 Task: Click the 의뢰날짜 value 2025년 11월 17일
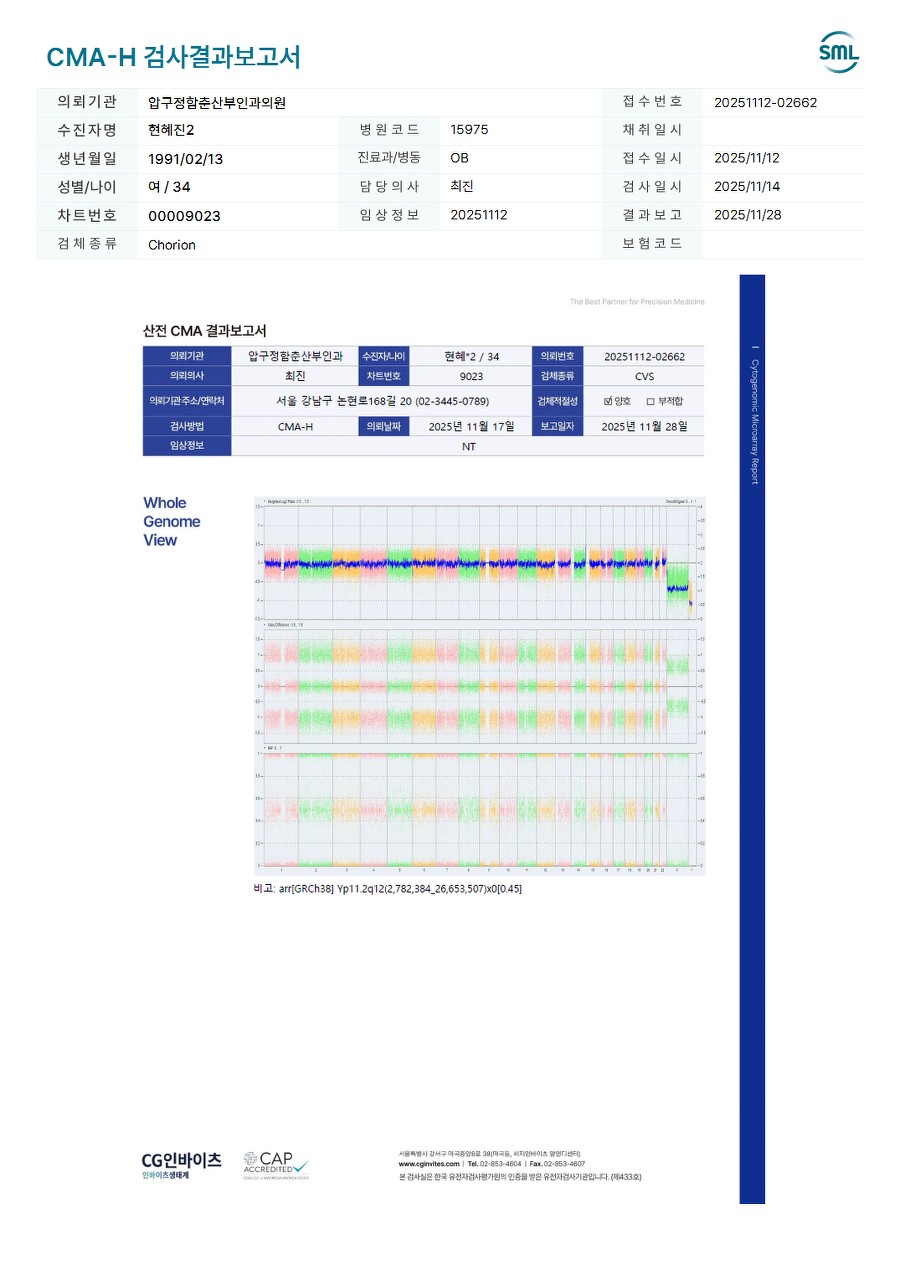click(x=471, y=426)
